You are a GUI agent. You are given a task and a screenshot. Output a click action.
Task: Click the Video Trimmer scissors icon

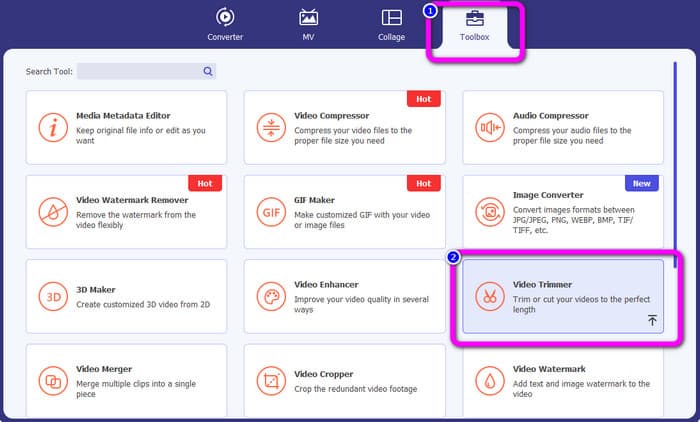click(x=490, y=297)
